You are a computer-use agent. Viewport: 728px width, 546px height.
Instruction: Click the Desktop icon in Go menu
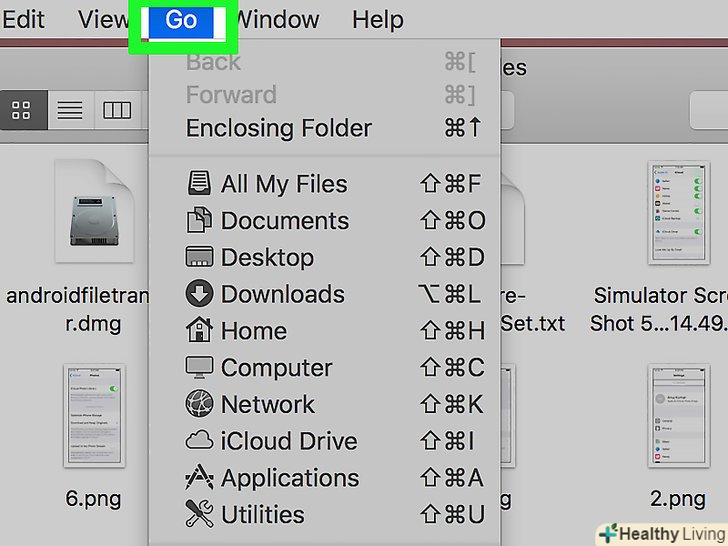pyautogui.click(x=199, y=257)
